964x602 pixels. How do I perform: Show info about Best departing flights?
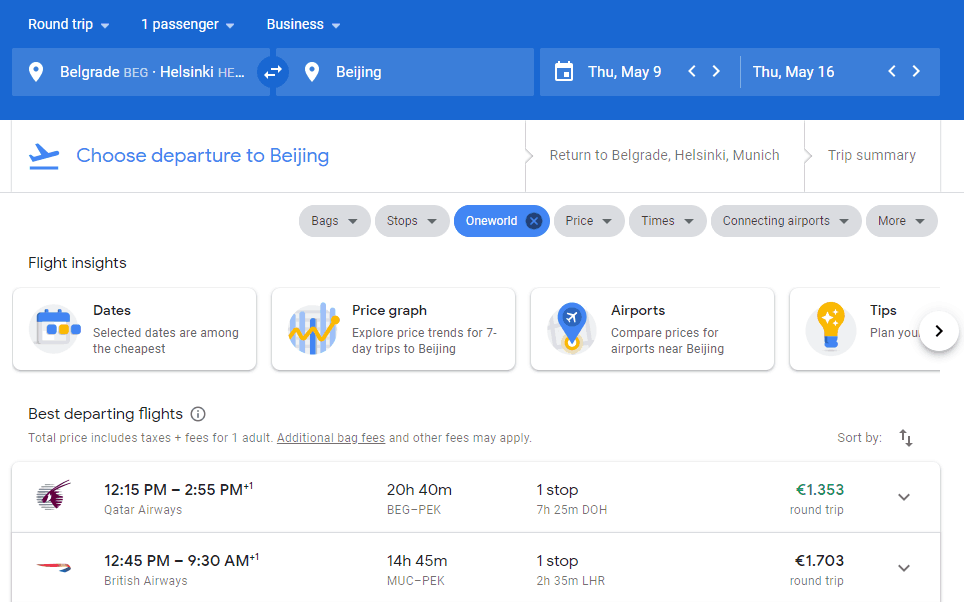point(198,414)
